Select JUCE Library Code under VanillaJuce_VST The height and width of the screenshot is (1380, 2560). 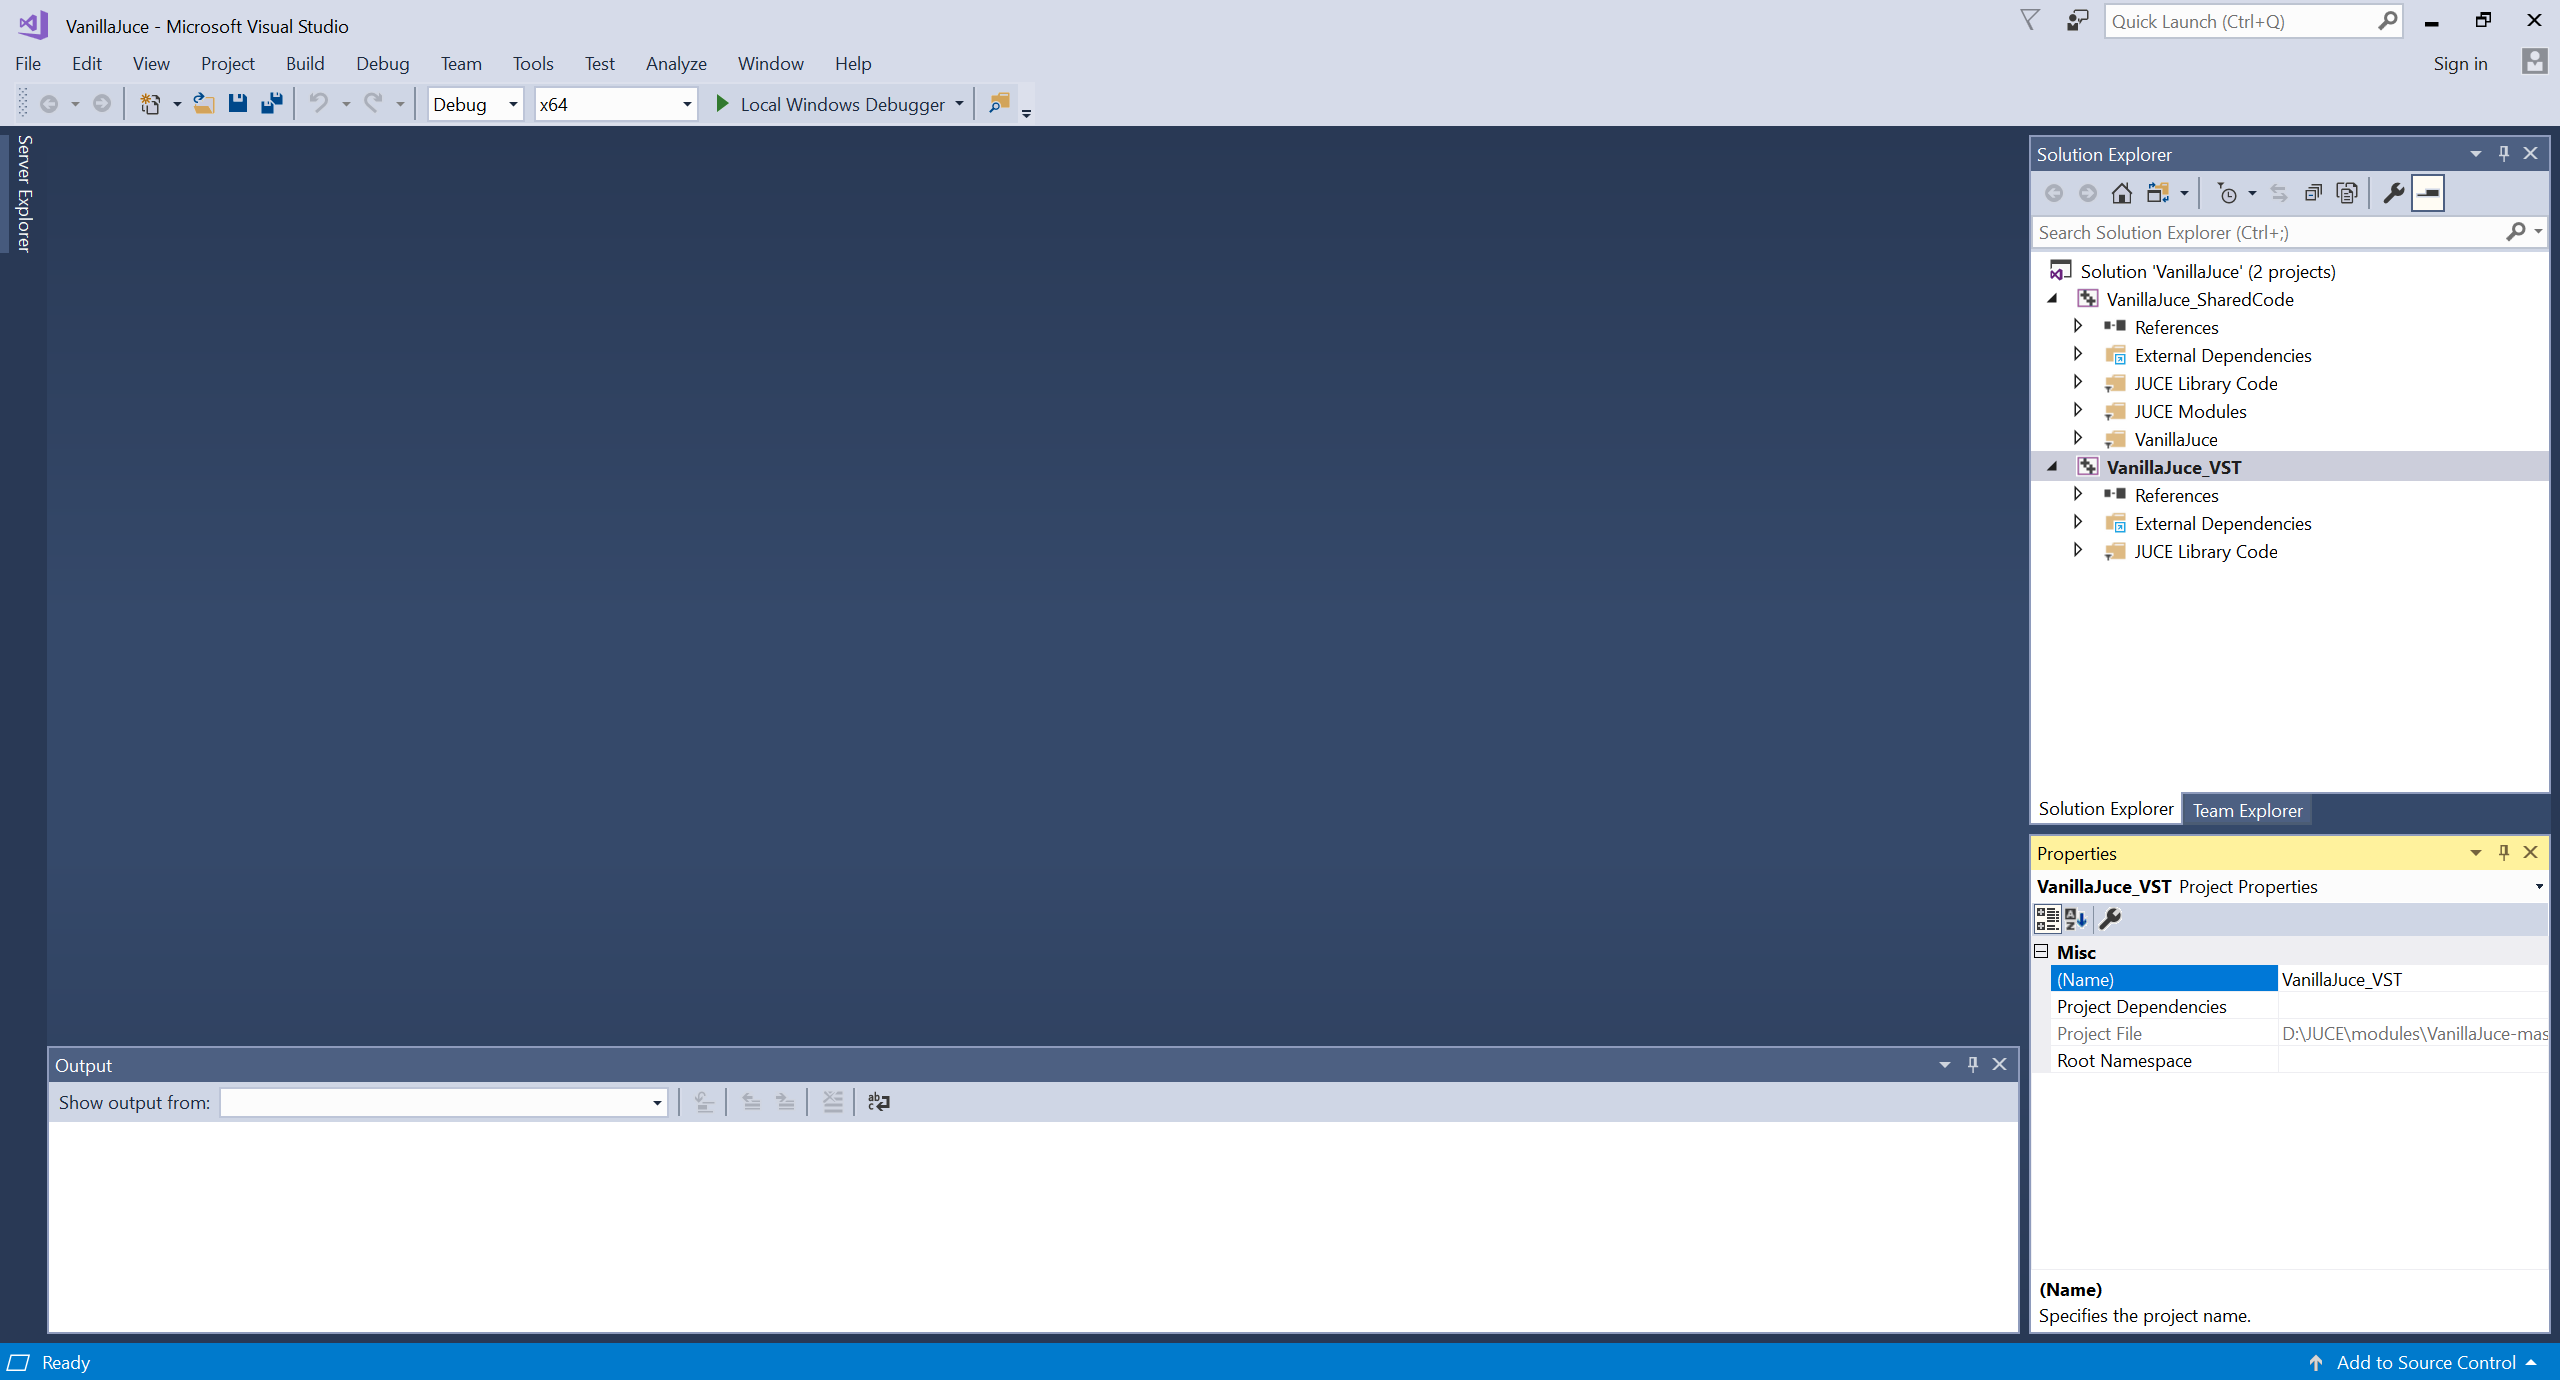[2206, 551]
